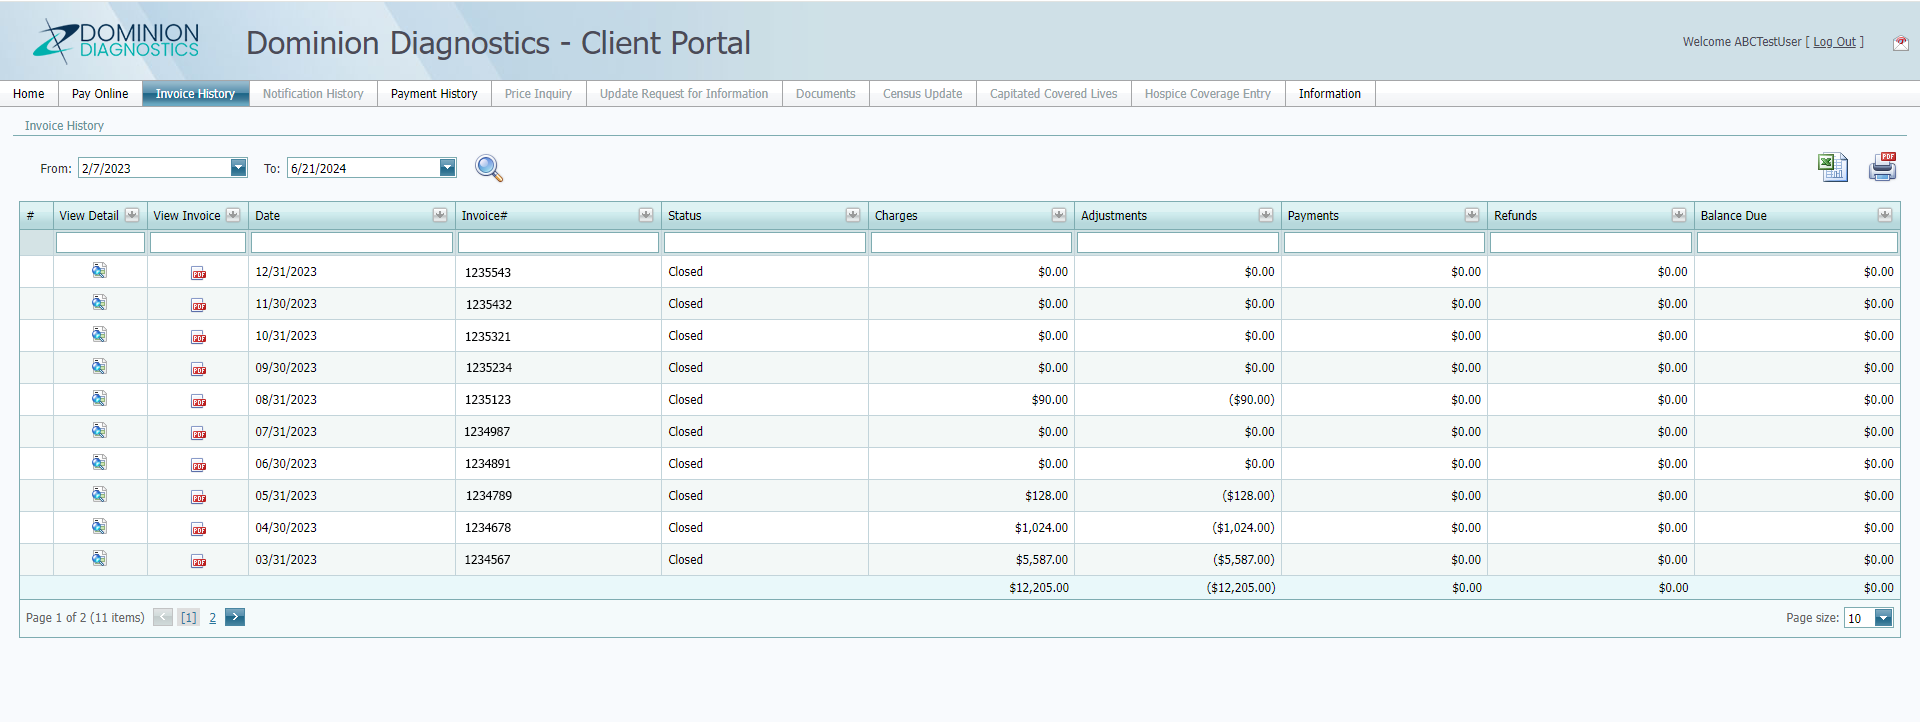Open the Price Inquiry tab
Screen dimensions: 1920x722
pos(538,94)
